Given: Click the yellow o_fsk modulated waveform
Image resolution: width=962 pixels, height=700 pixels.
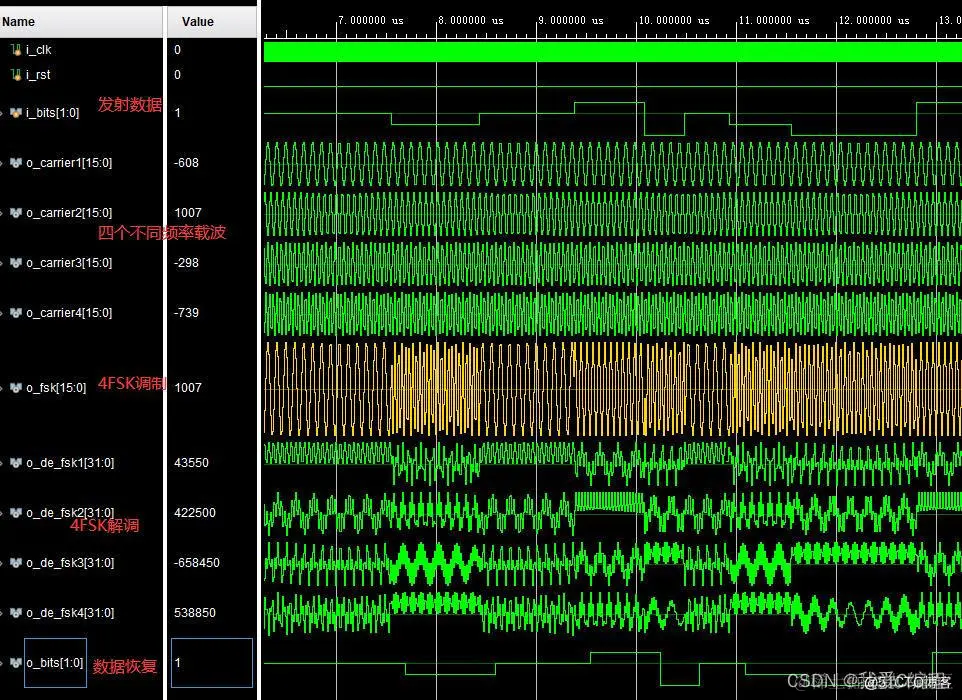Looking at the screenshot, I should pos(613,388).
